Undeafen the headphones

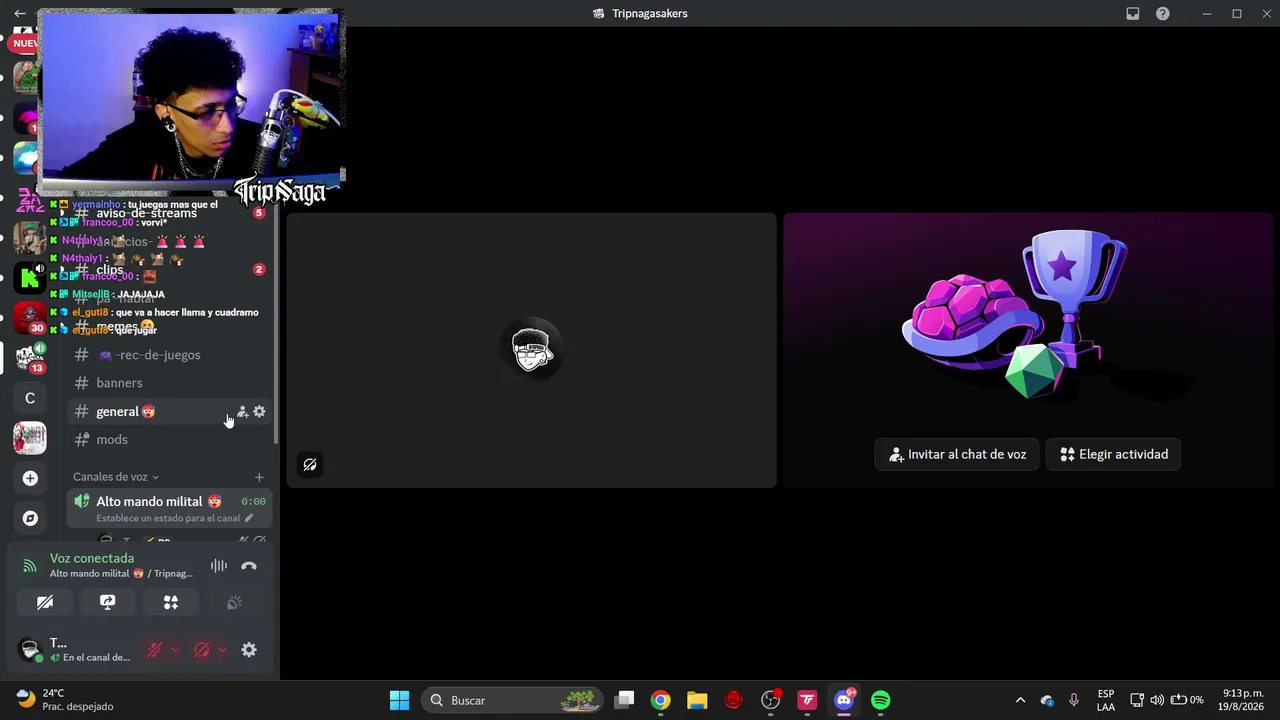(x=201, y=650)
